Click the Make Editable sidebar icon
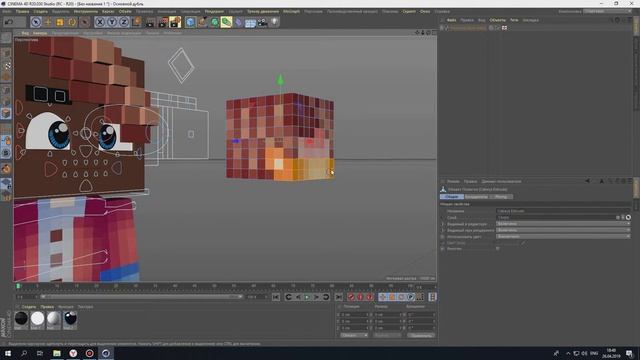Screen dimensions: 640x360 [6, 38]
